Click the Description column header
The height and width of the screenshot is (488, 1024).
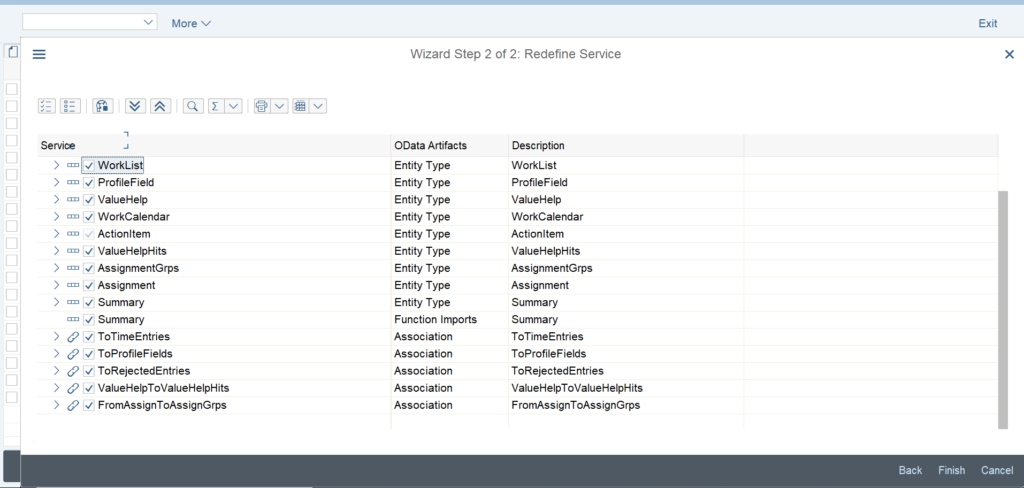point(626,145)
